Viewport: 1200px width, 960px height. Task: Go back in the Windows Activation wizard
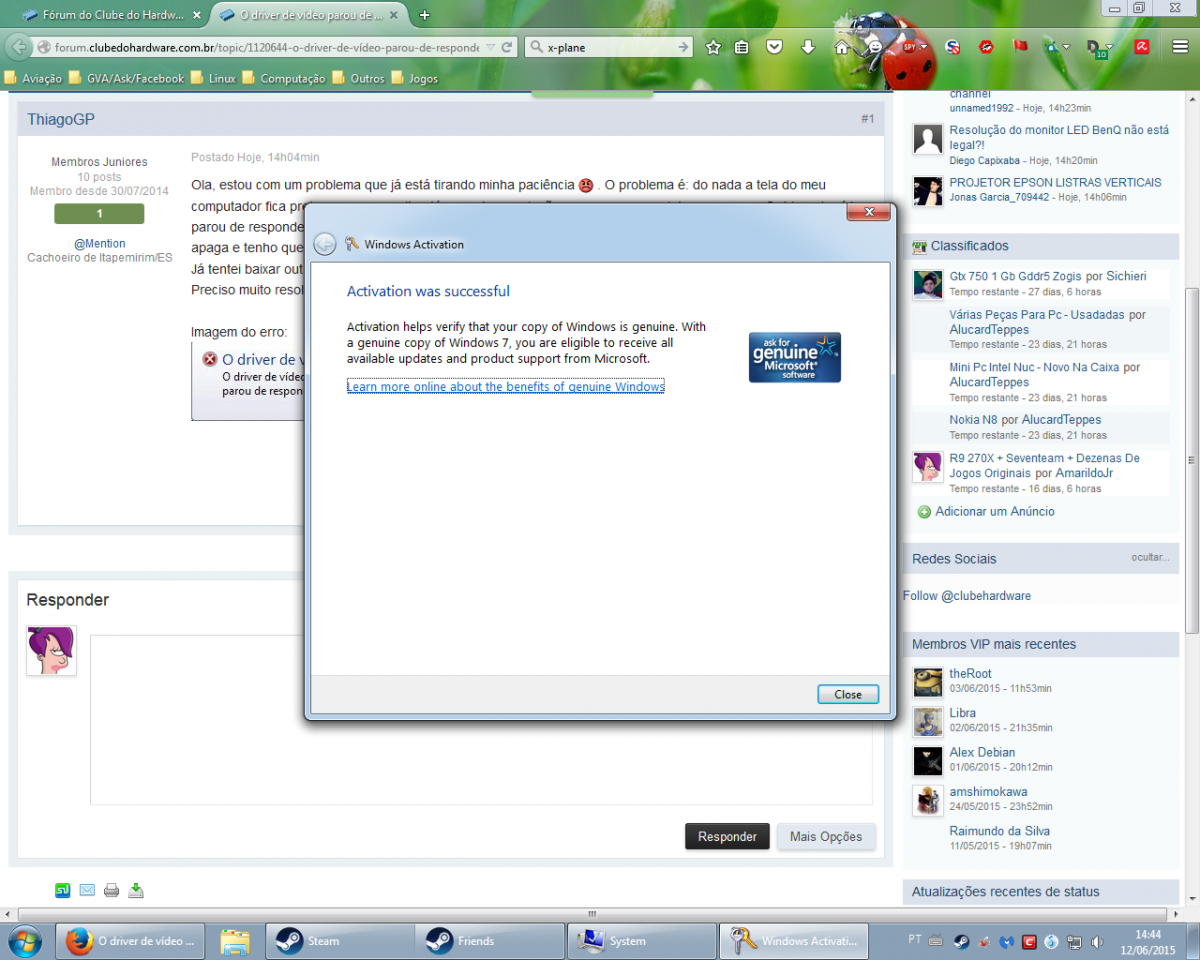[324, 244]
